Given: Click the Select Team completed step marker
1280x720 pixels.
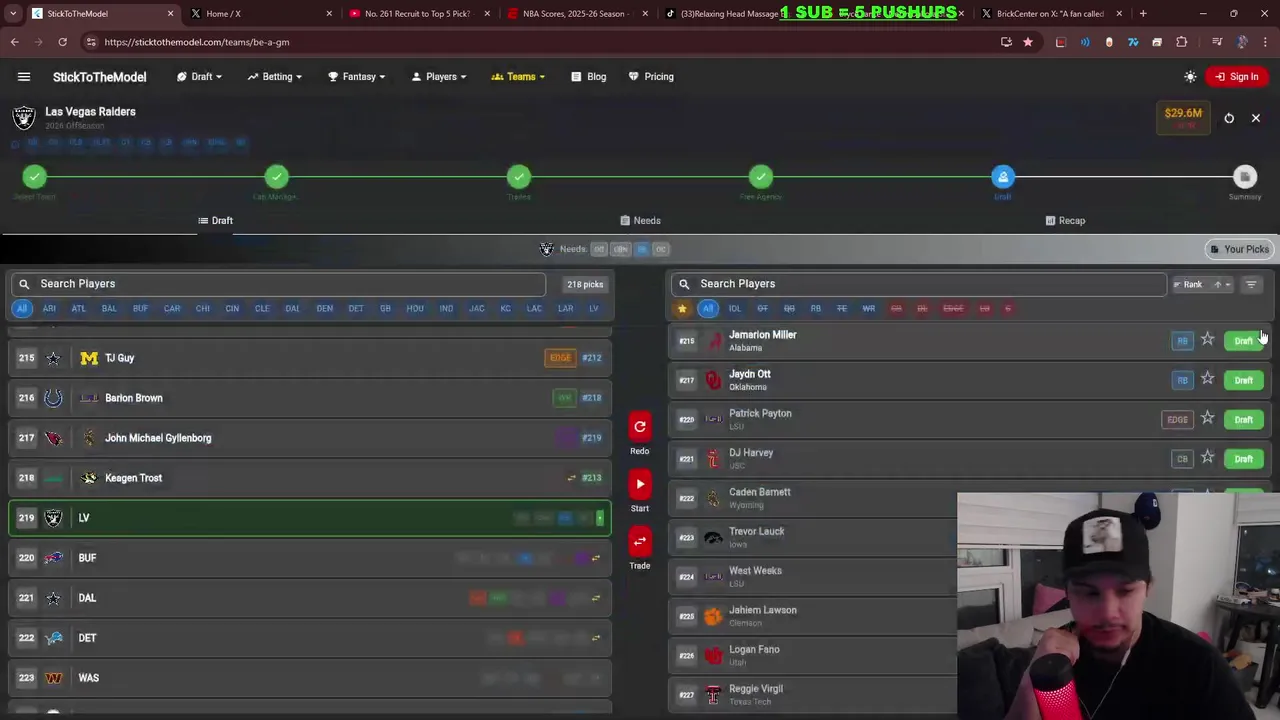Looking at the screenshot, I should pyautogui.click(x=35, y=177).
